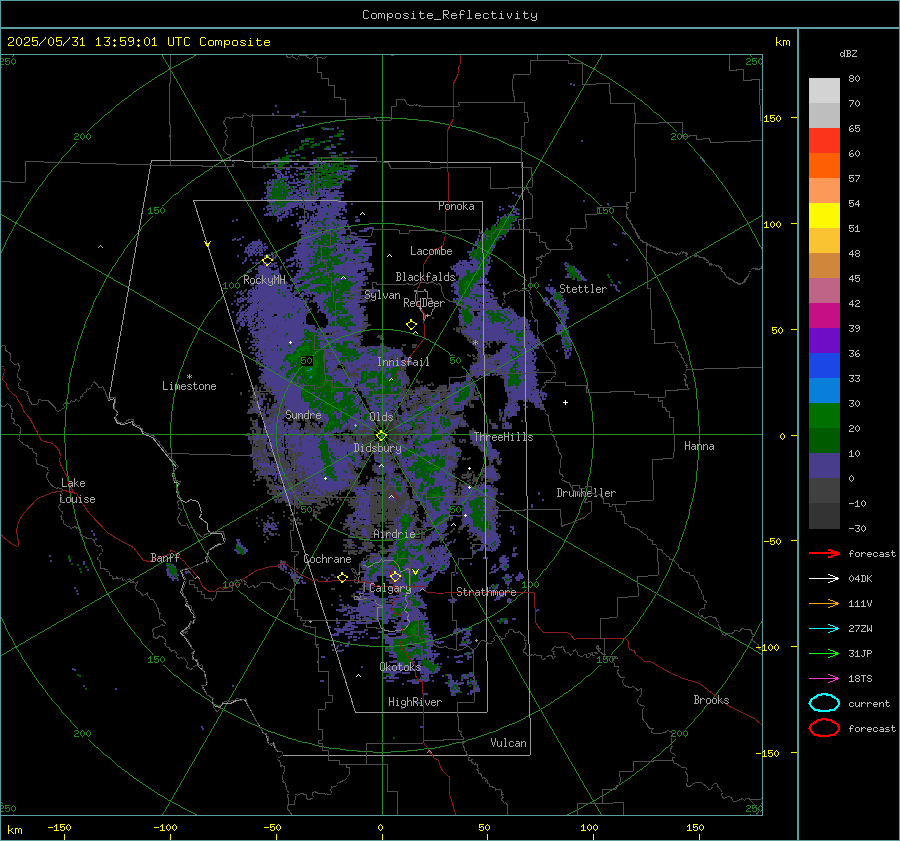The image size is (900, 841).
Task: Click the Cochrane label
Action: pos(327,559)
